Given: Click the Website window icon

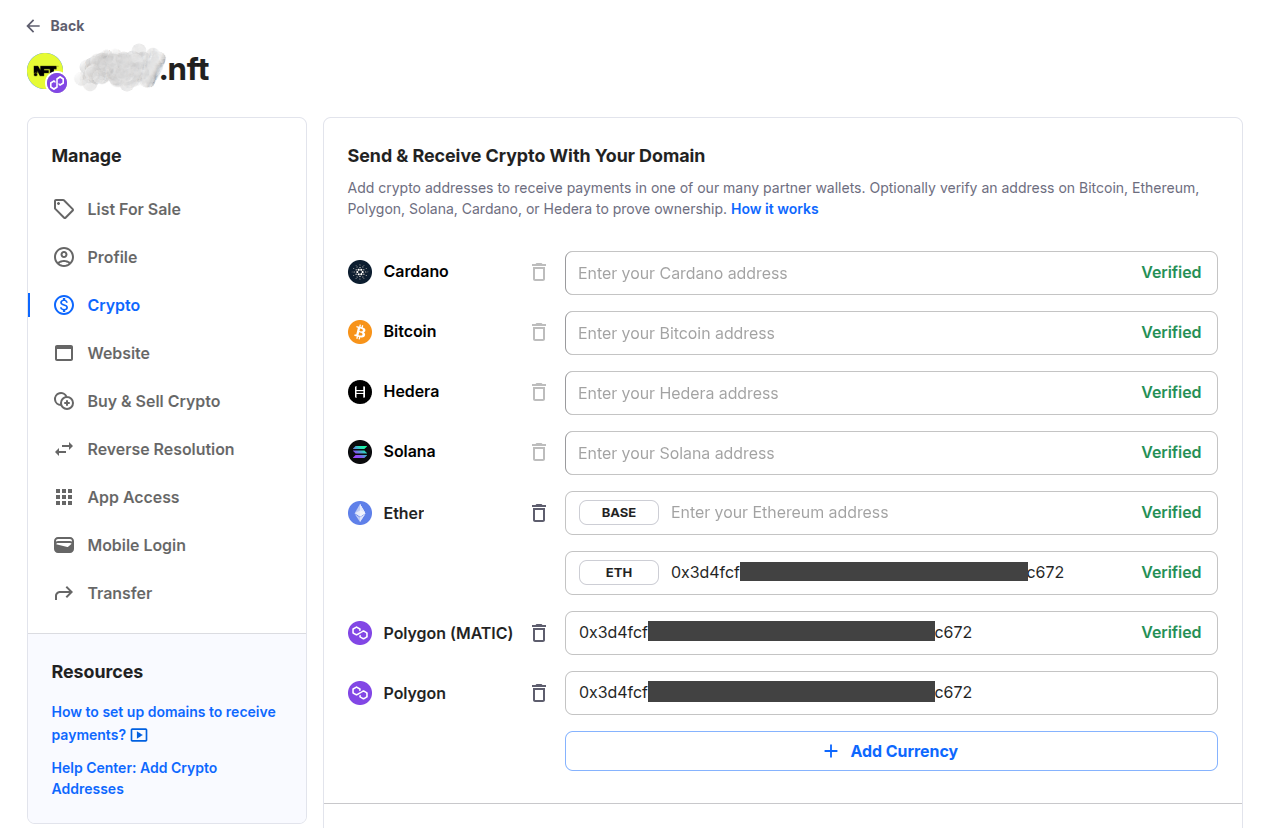Looking at the screenshot, I should coord(64,353).
